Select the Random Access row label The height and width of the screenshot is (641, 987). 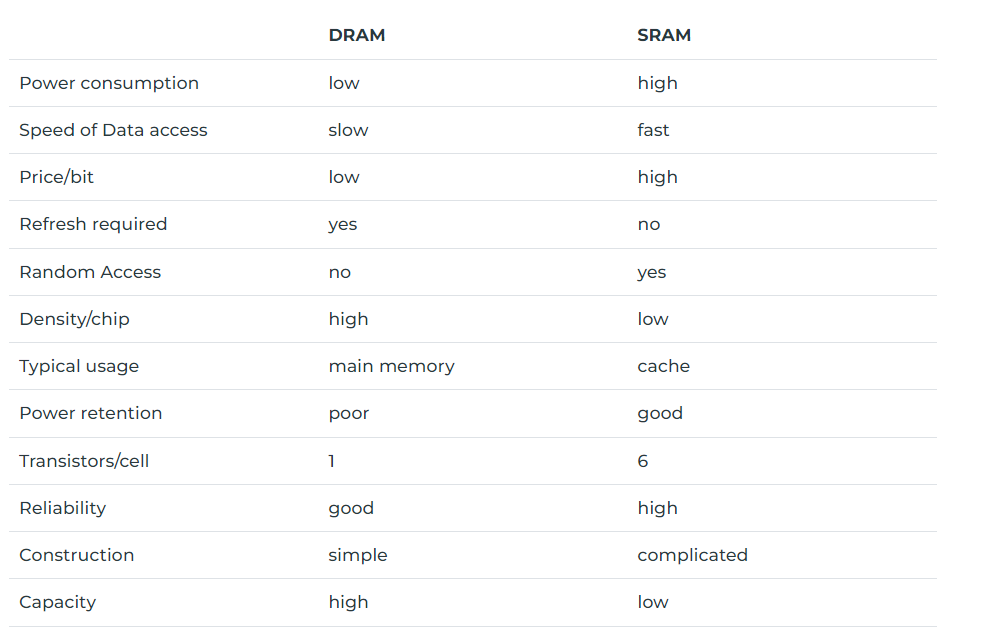[x=90, y=272]
